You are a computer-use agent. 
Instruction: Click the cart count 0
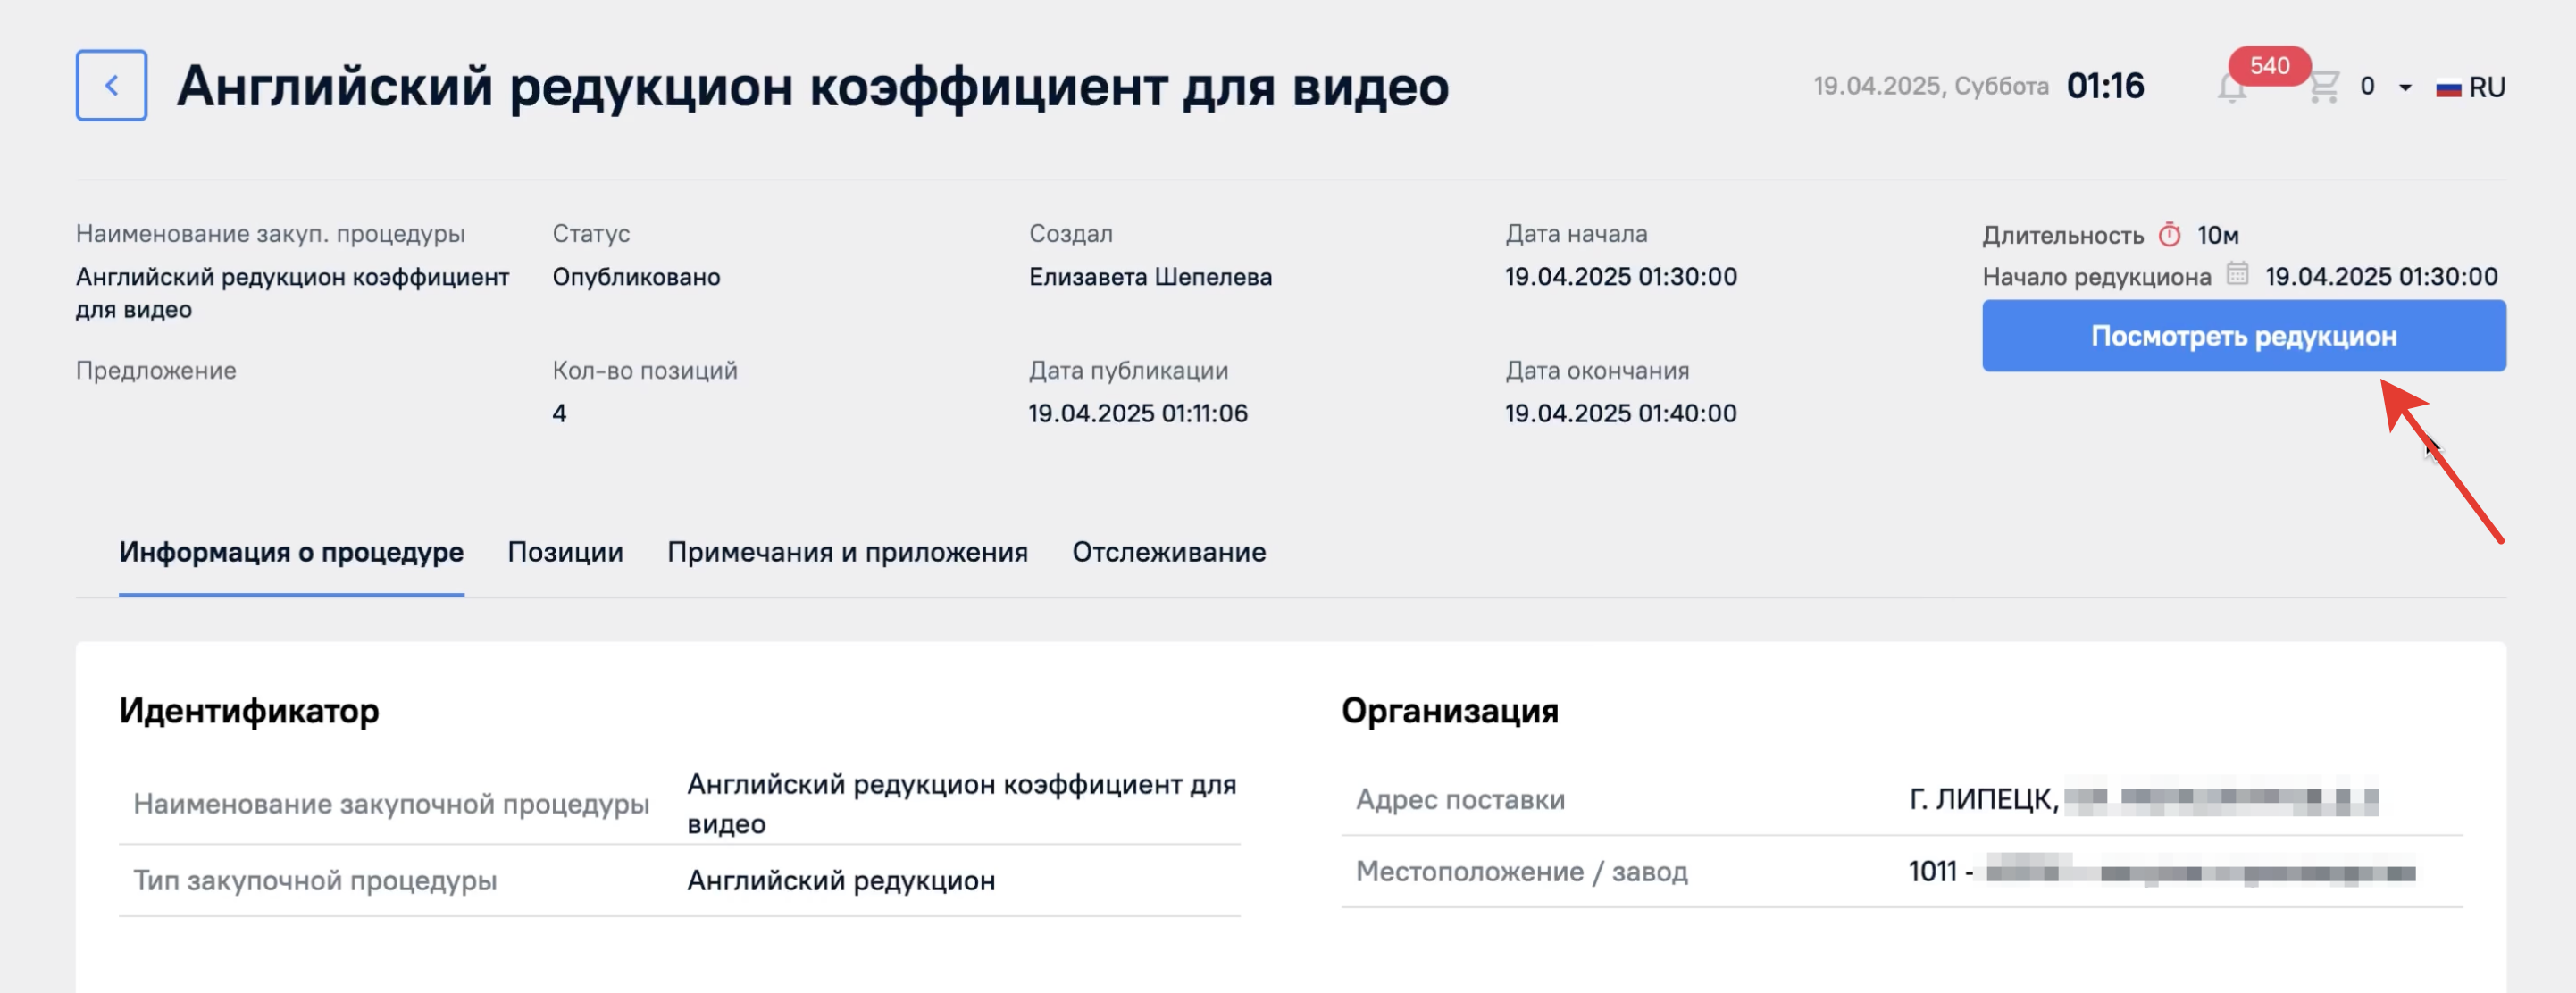coord(2367,87)
